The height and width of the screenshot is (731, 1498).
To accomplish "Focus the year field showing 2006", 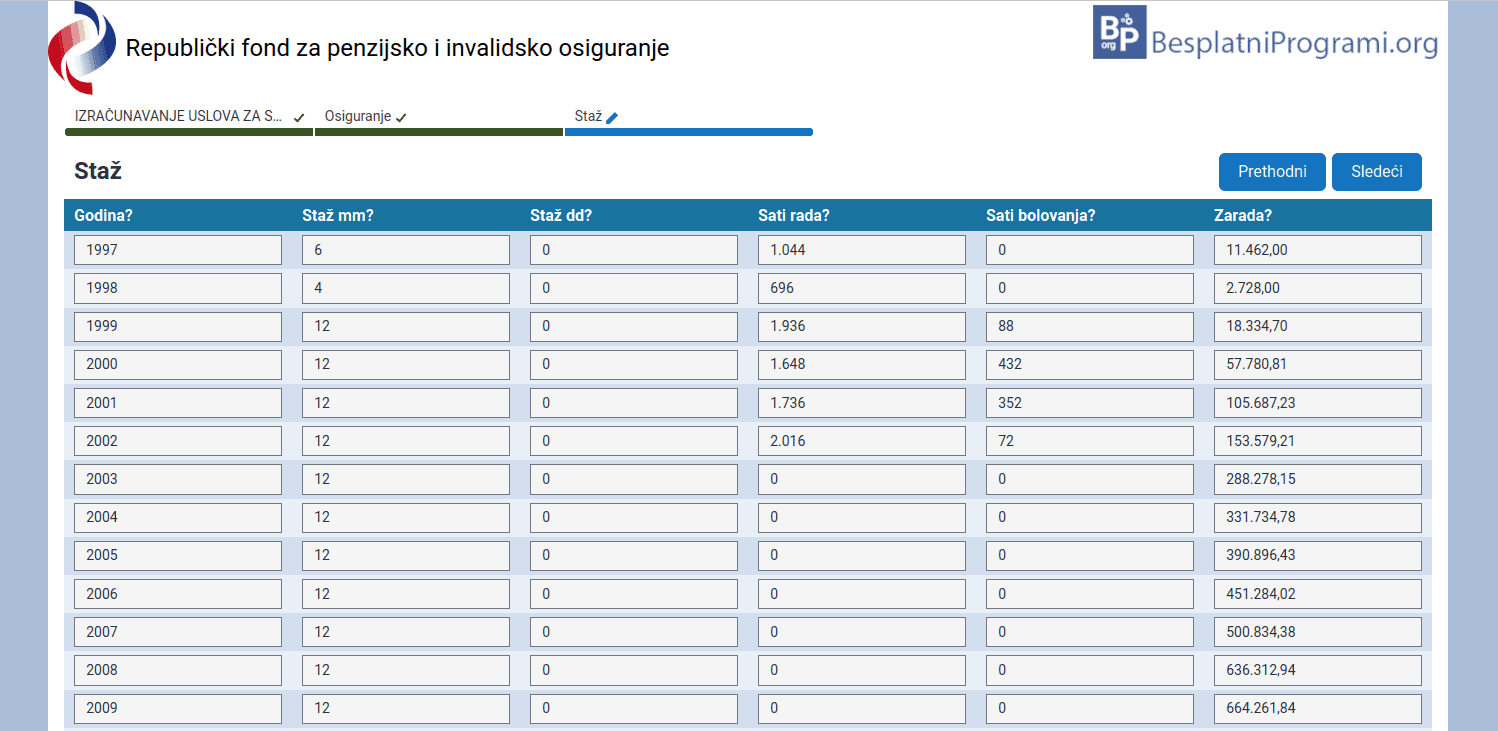I will click(x=178, y=594).
